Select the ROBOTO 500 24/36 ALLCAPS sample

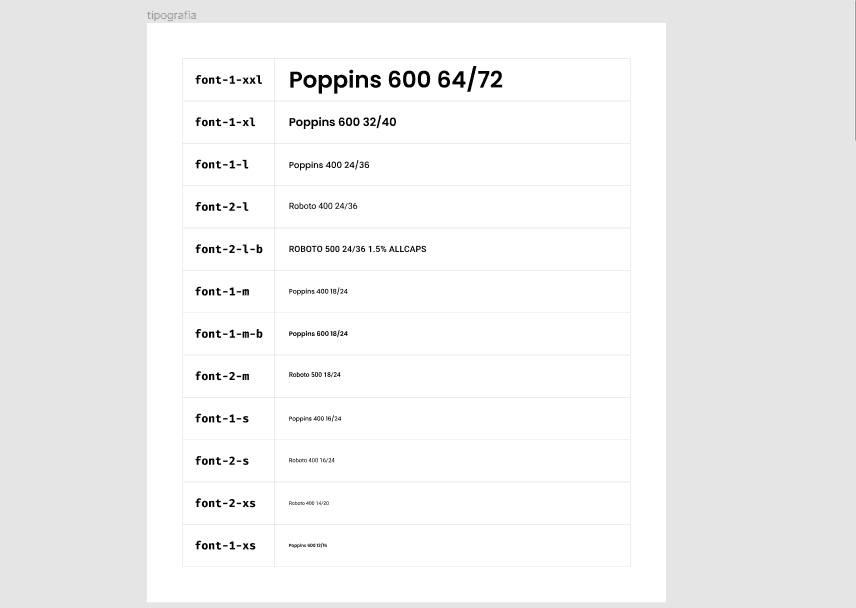point(357,249)
